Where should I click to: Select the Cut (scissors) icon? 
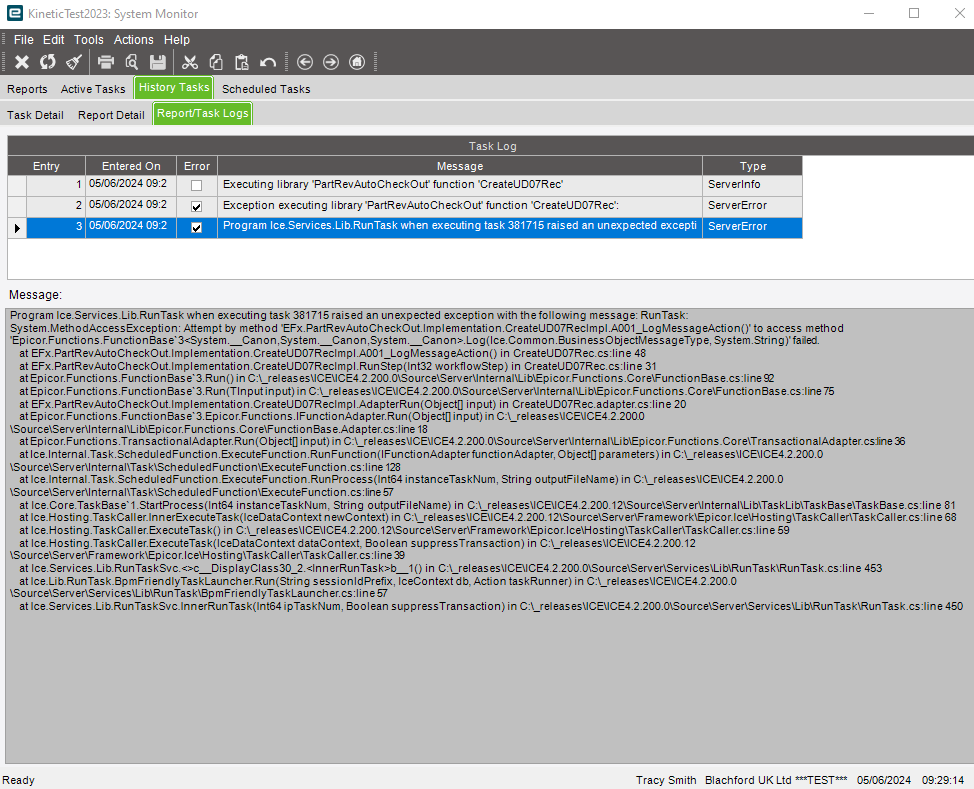[190, 62]
